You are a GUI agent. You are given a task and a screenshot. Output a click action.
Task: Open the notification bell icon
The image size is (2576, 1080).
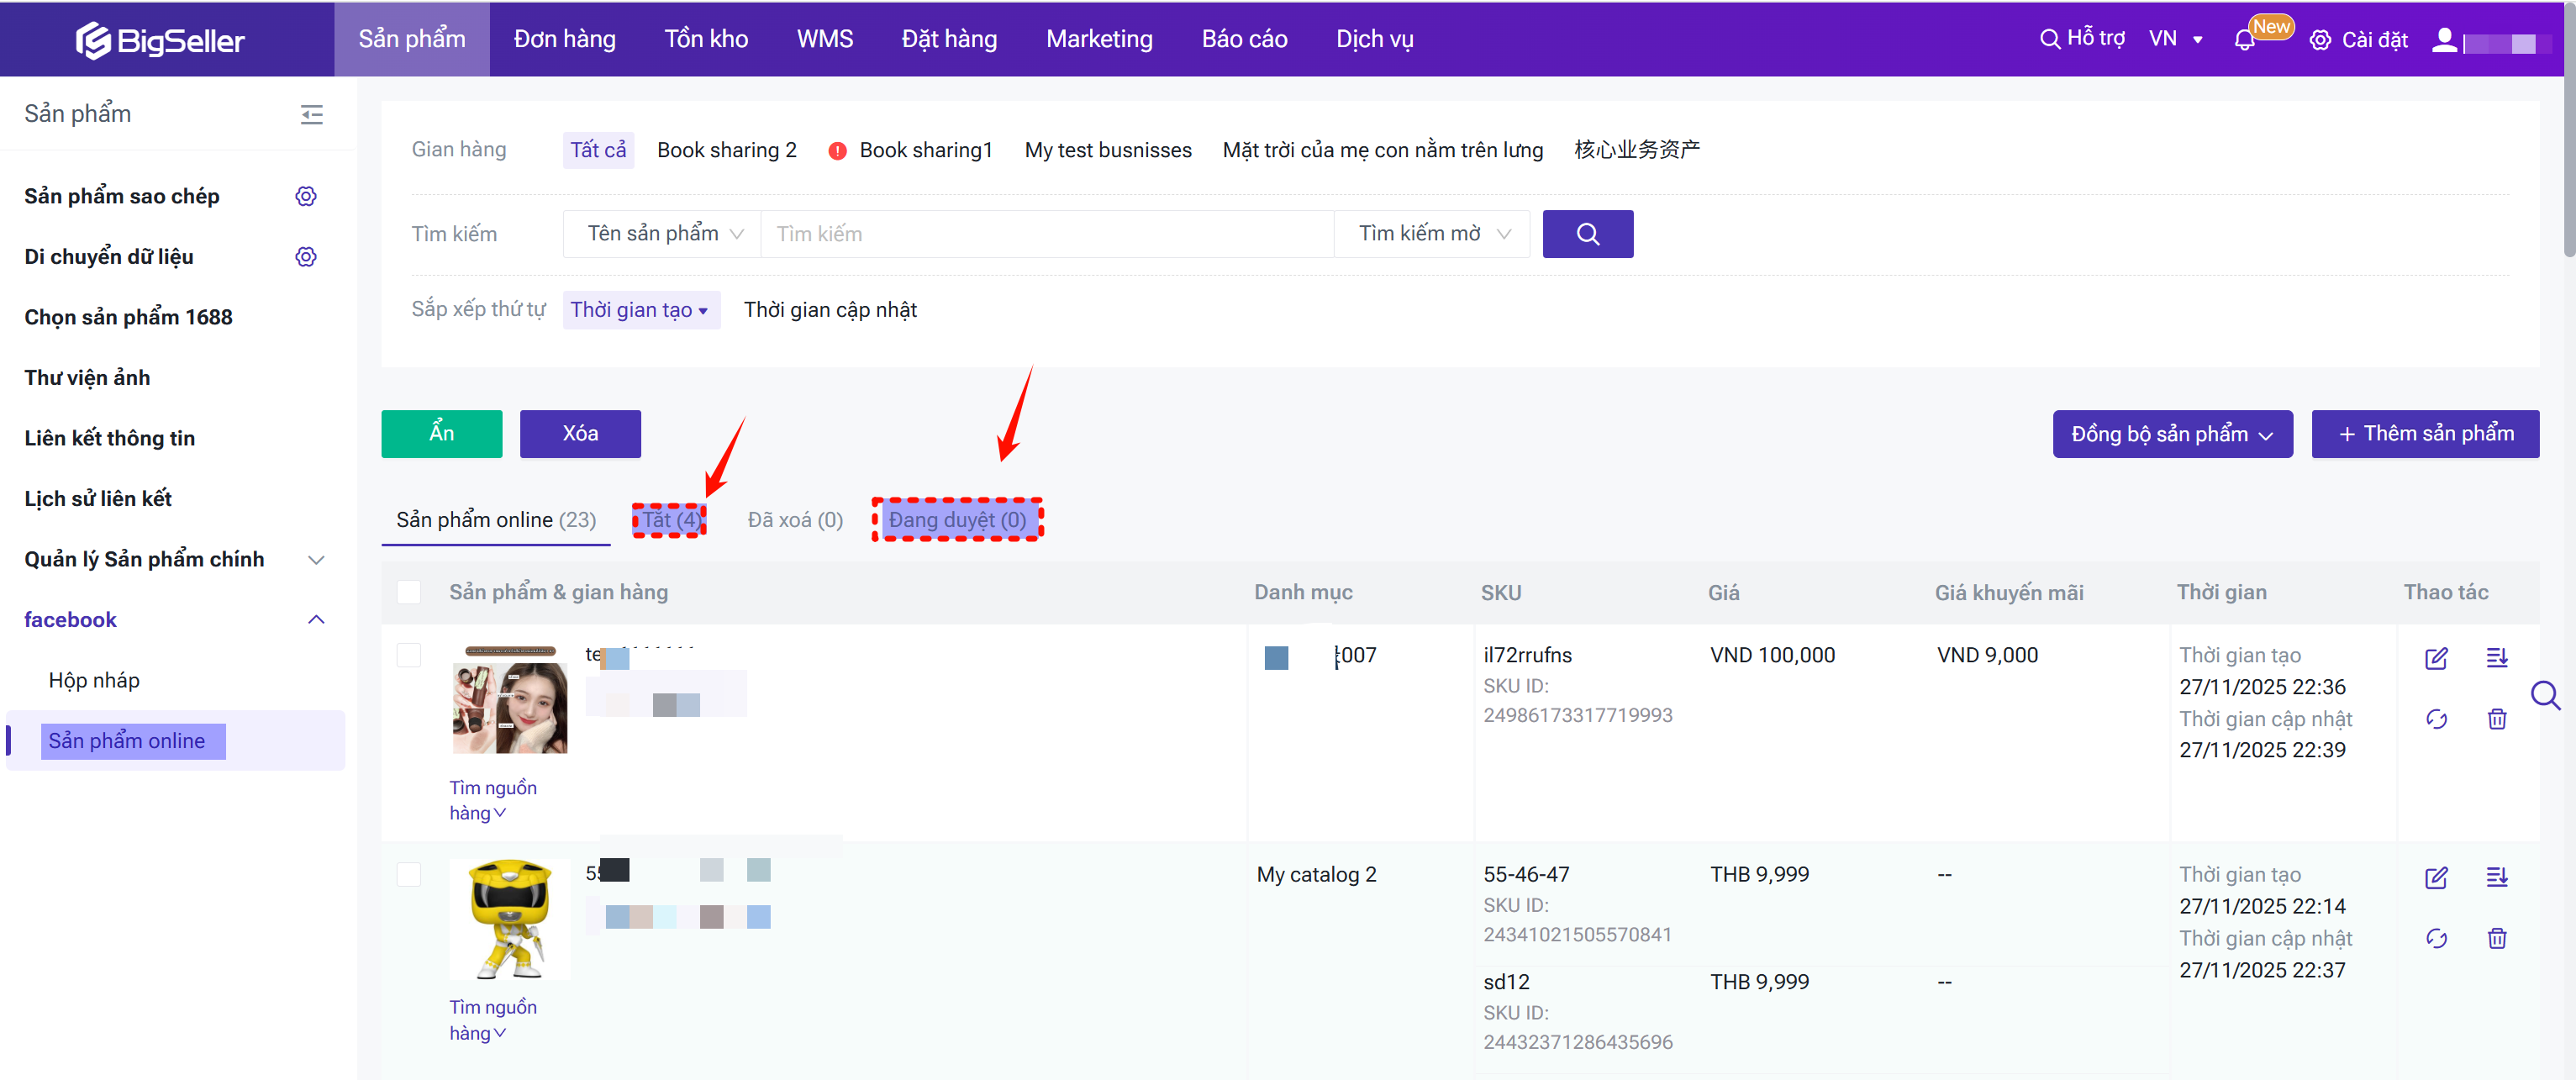coord(2244,40)
